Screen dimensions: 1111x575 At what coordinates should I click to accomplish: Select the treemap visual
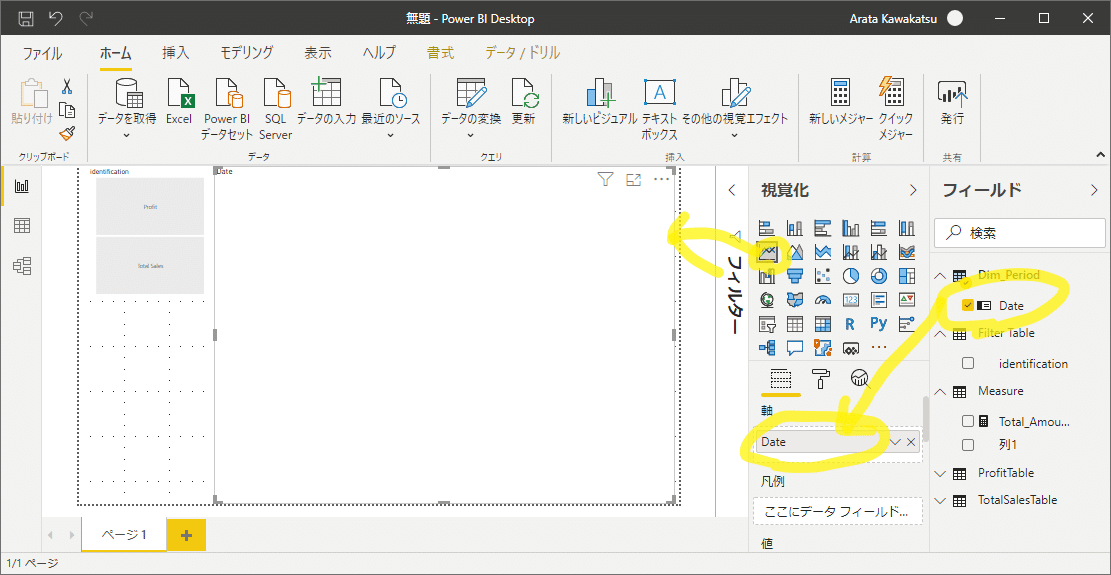[x=906, y=275]
